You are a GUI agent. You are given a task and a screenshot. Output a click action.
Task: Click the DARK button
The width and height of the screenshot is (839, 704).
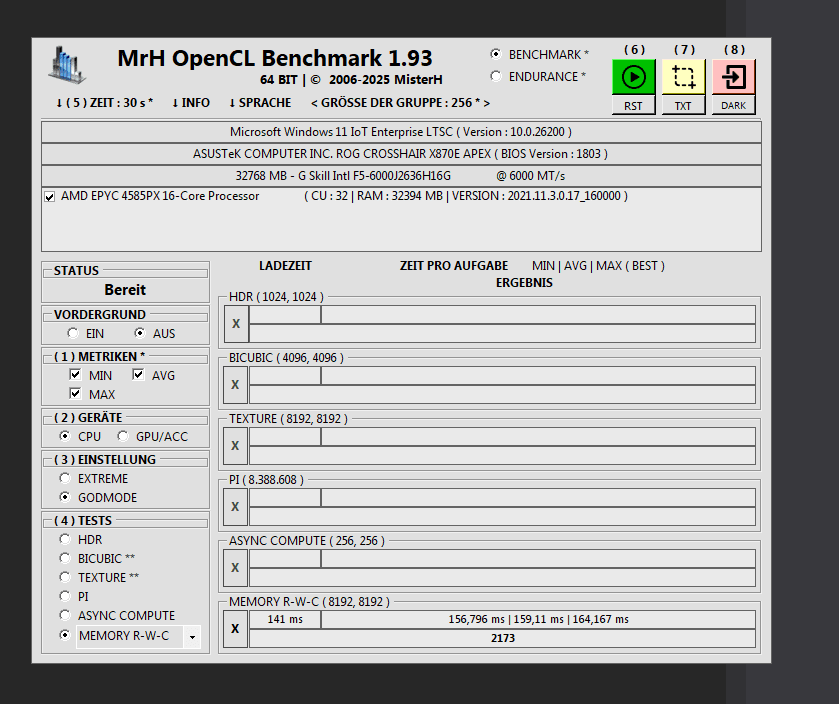pos(734,105)
